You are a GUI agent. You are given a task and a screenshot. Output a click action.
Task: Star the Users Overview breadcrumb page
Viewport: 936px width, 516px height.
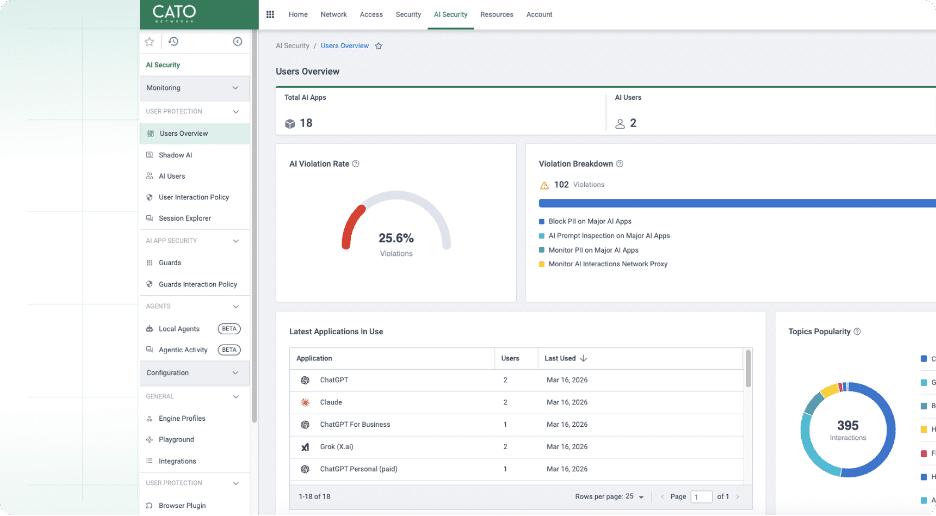pyautogui.click(x=378, y=46)
